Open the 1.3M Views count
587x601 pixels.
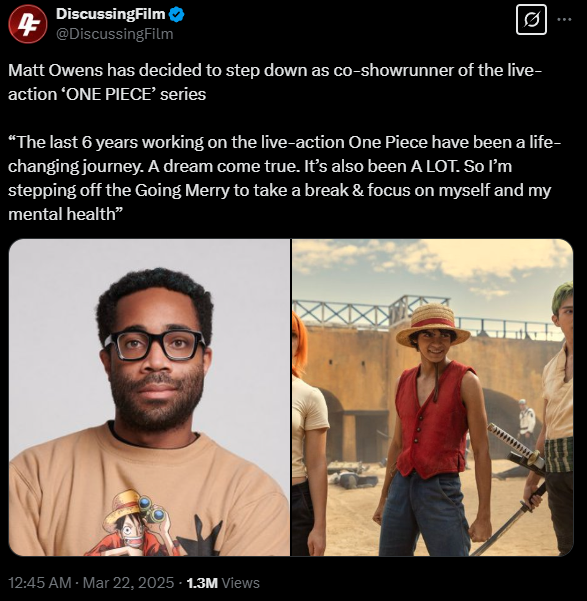(x=223, y=583)
